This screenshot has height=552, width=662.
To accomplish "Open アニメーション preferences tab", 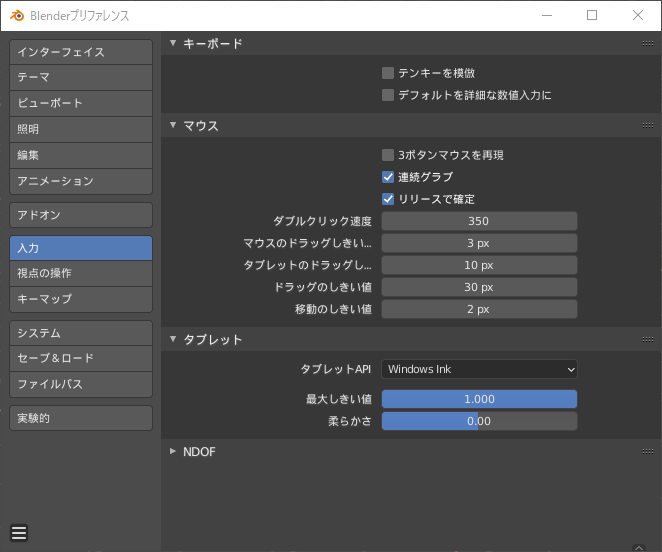I will click(x=81, y=182).
